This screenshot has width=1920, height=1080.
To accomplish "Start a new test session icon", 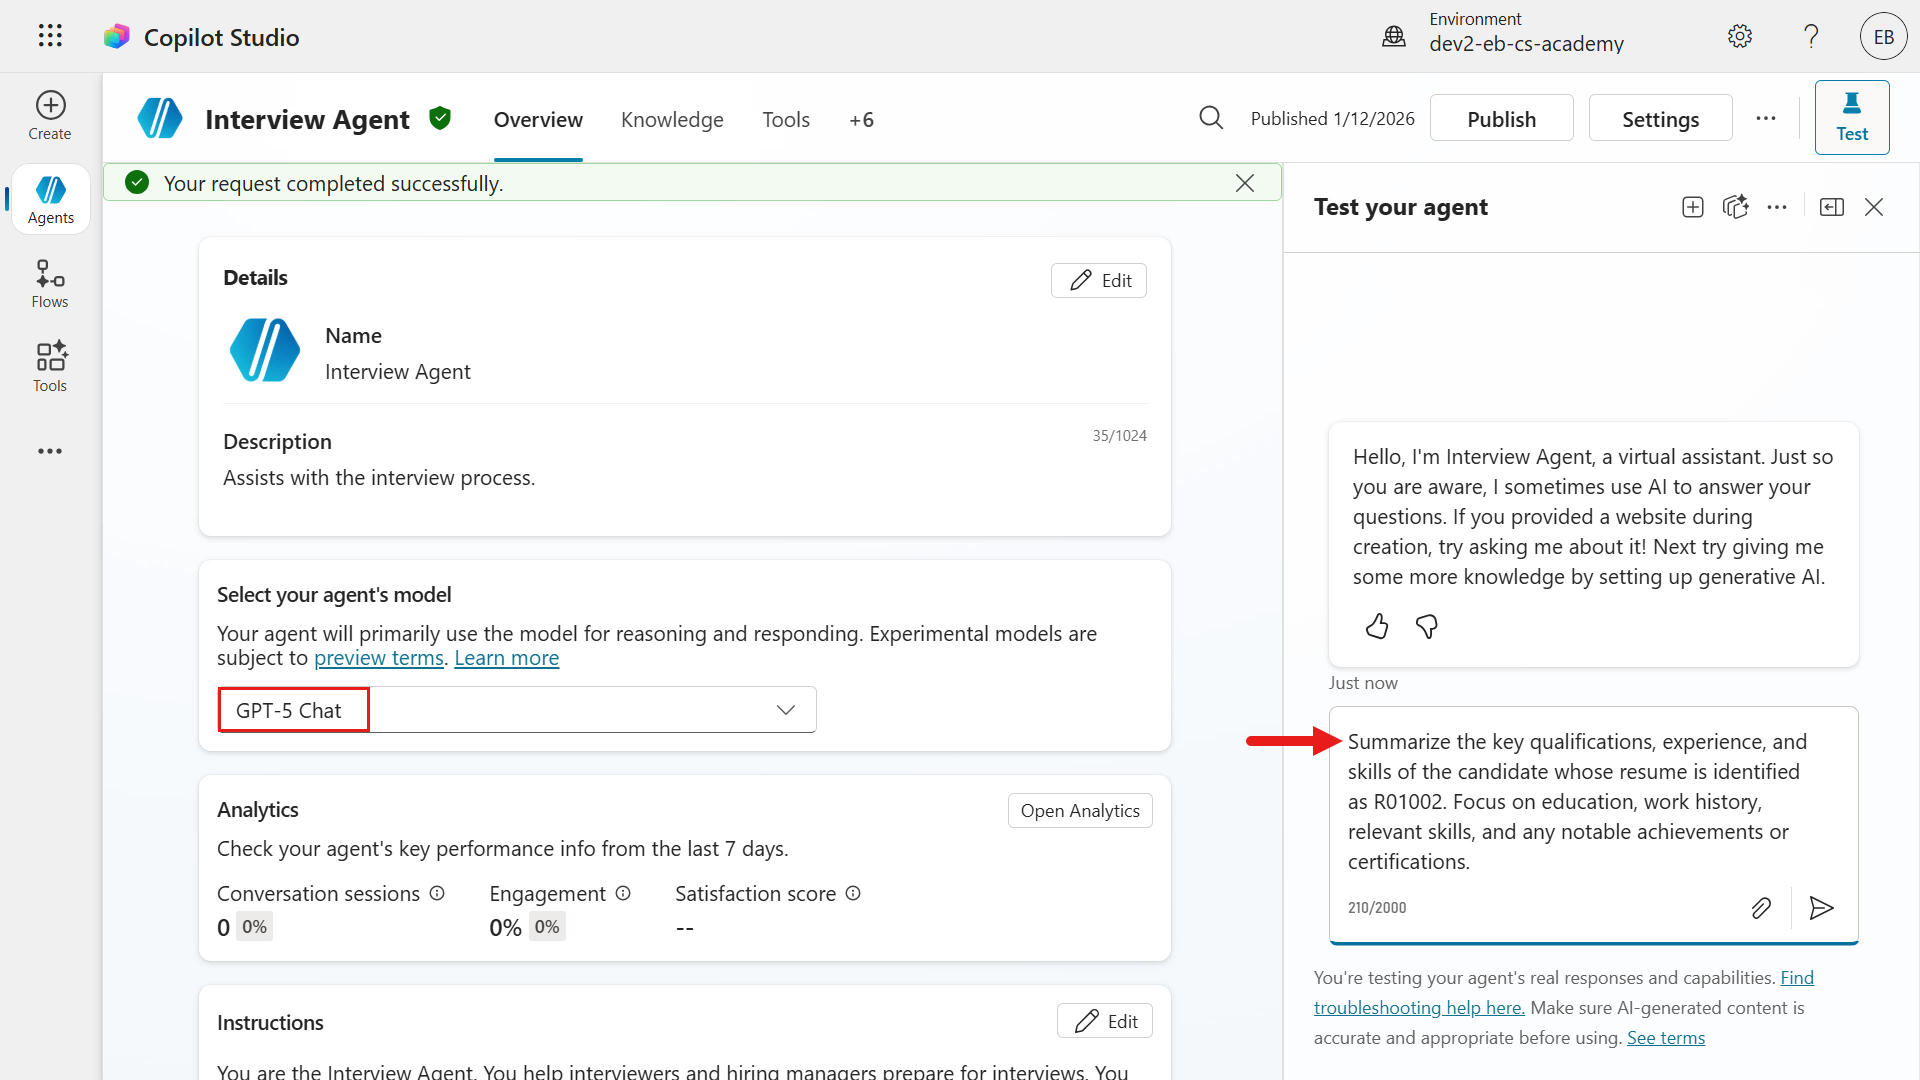I will click(1692, 207).
